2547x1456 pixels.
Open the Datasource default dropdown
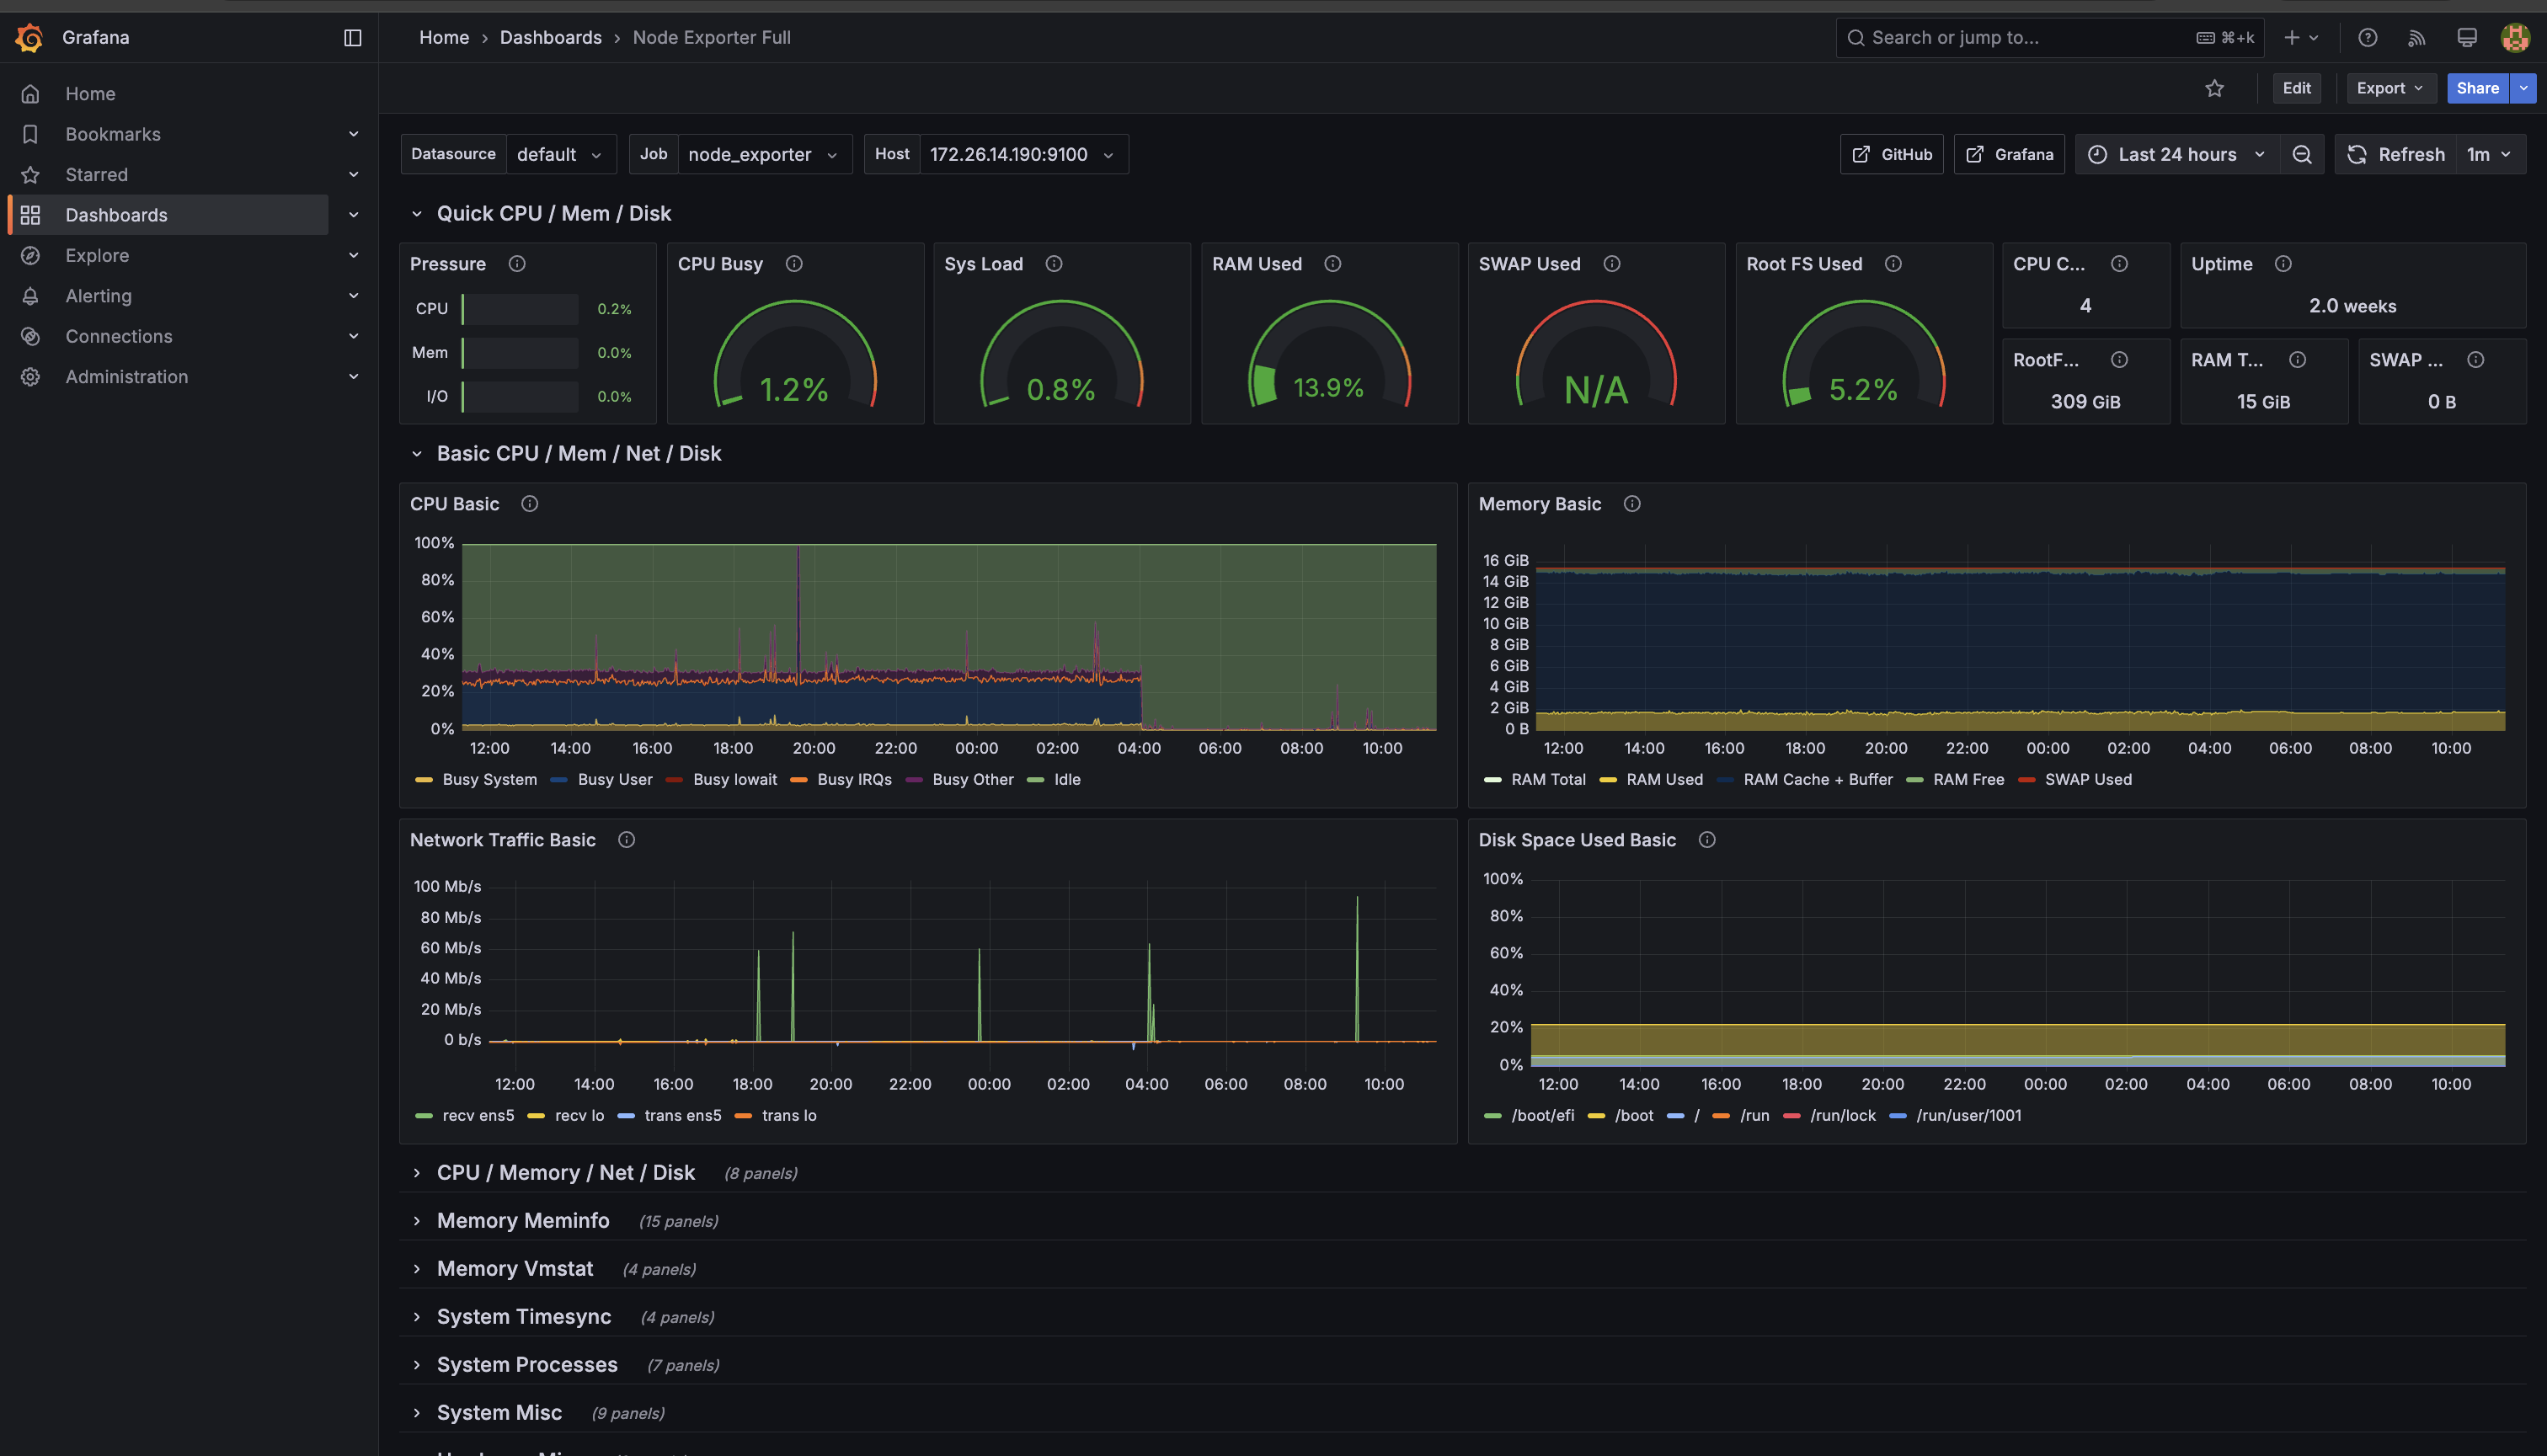click(560, 154)
